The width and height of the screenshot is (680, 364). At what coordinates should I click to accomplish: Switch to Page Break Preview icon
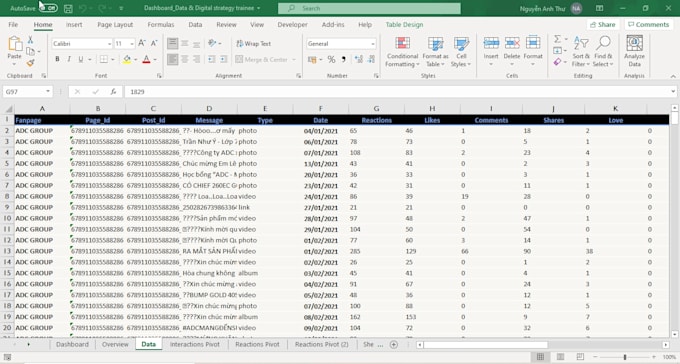tap(580, 357)
